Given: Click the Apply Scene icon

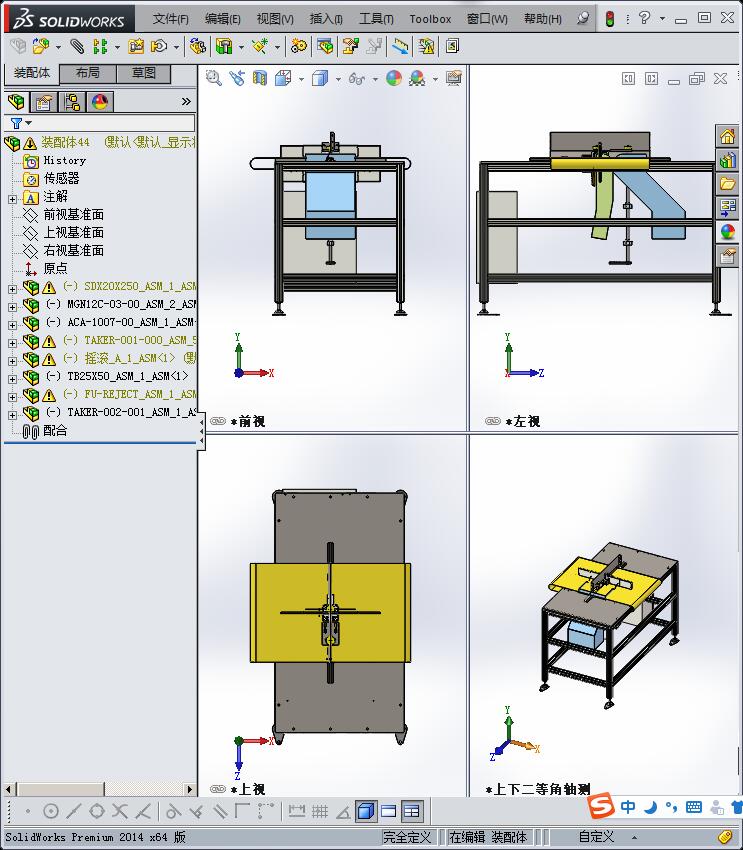Looking at the screenshot, I should pyautogui.click(x=417, y=79).
